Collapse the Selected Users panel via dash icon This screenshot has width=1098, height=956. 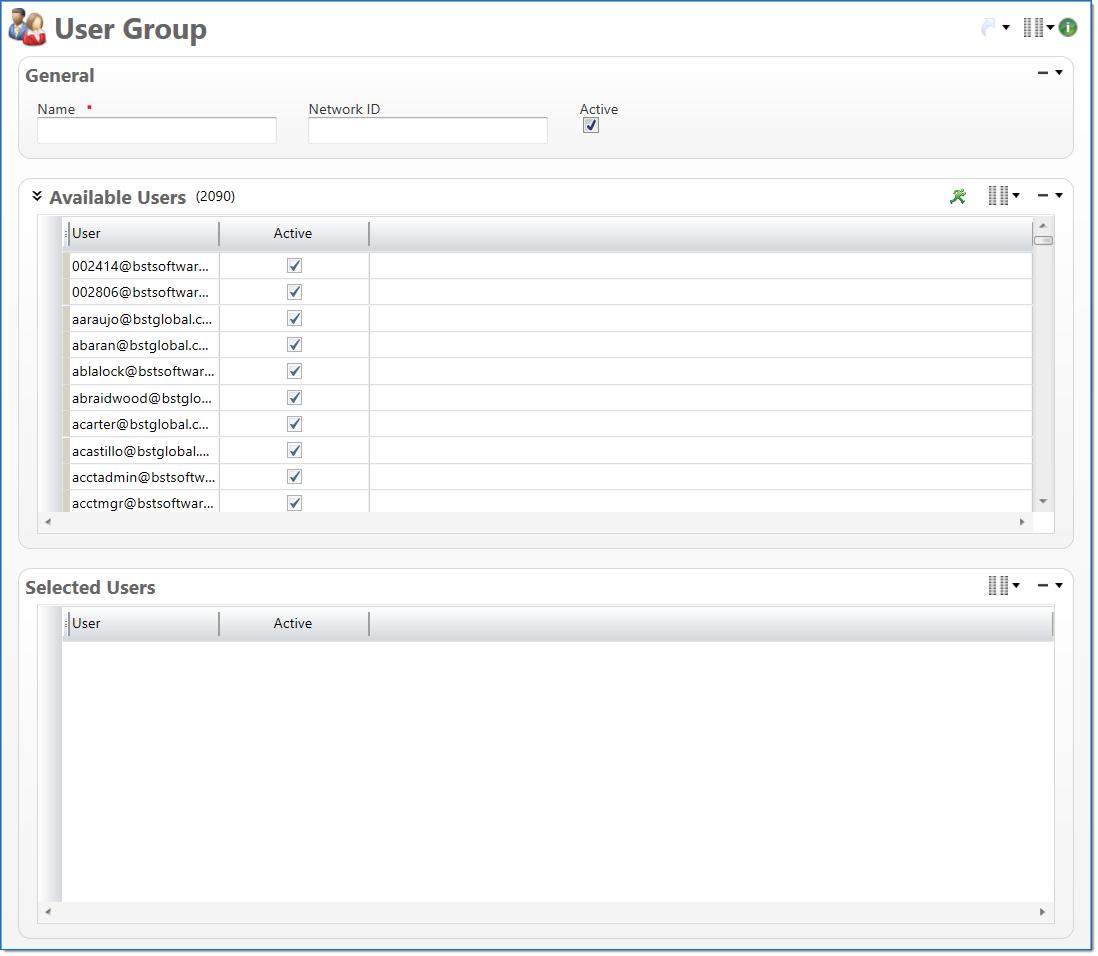click(x=1043, y=586)
